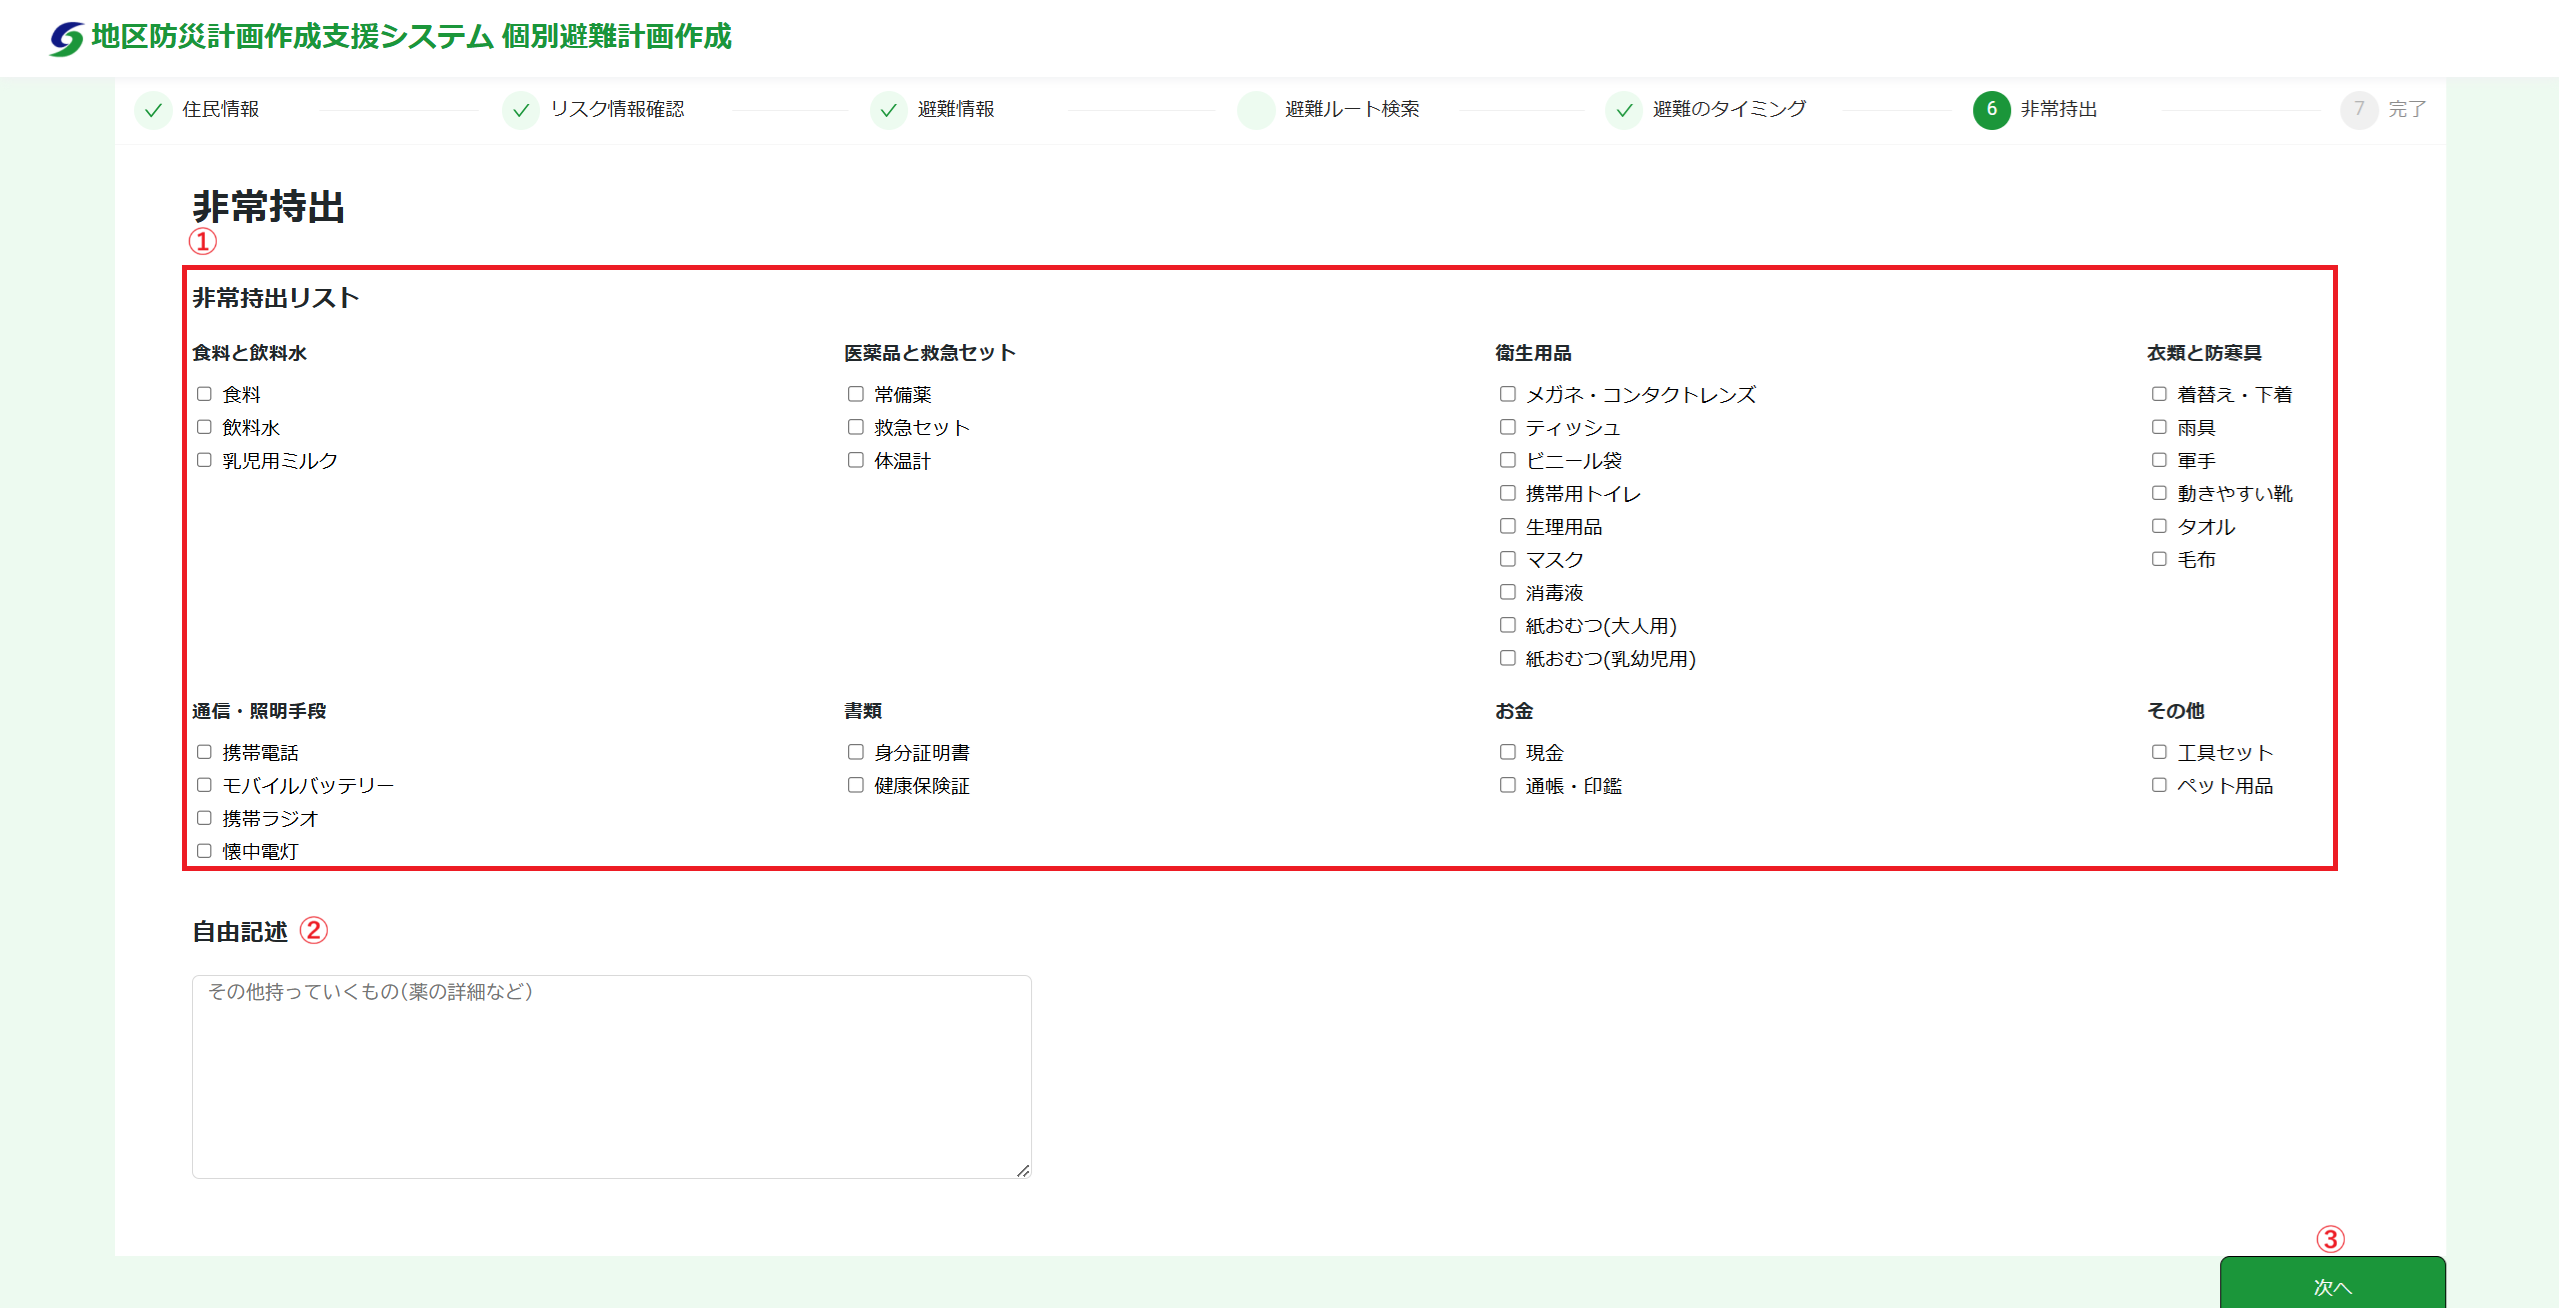
Task: Click checkmark icon for 避難のタイミング step
Action: tap(1624, 110)
